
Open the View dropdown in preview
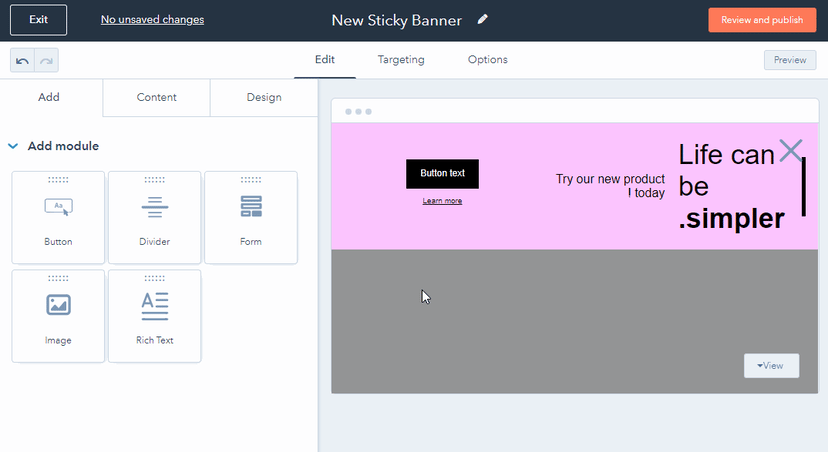point(771,365)
